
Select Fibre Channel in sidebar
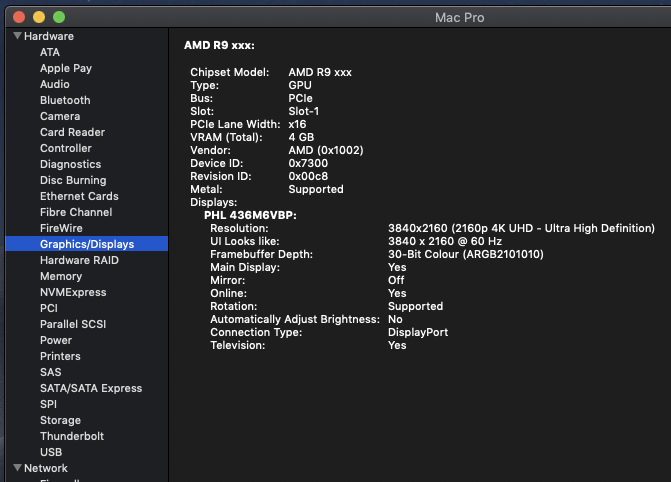pos(76,212)
